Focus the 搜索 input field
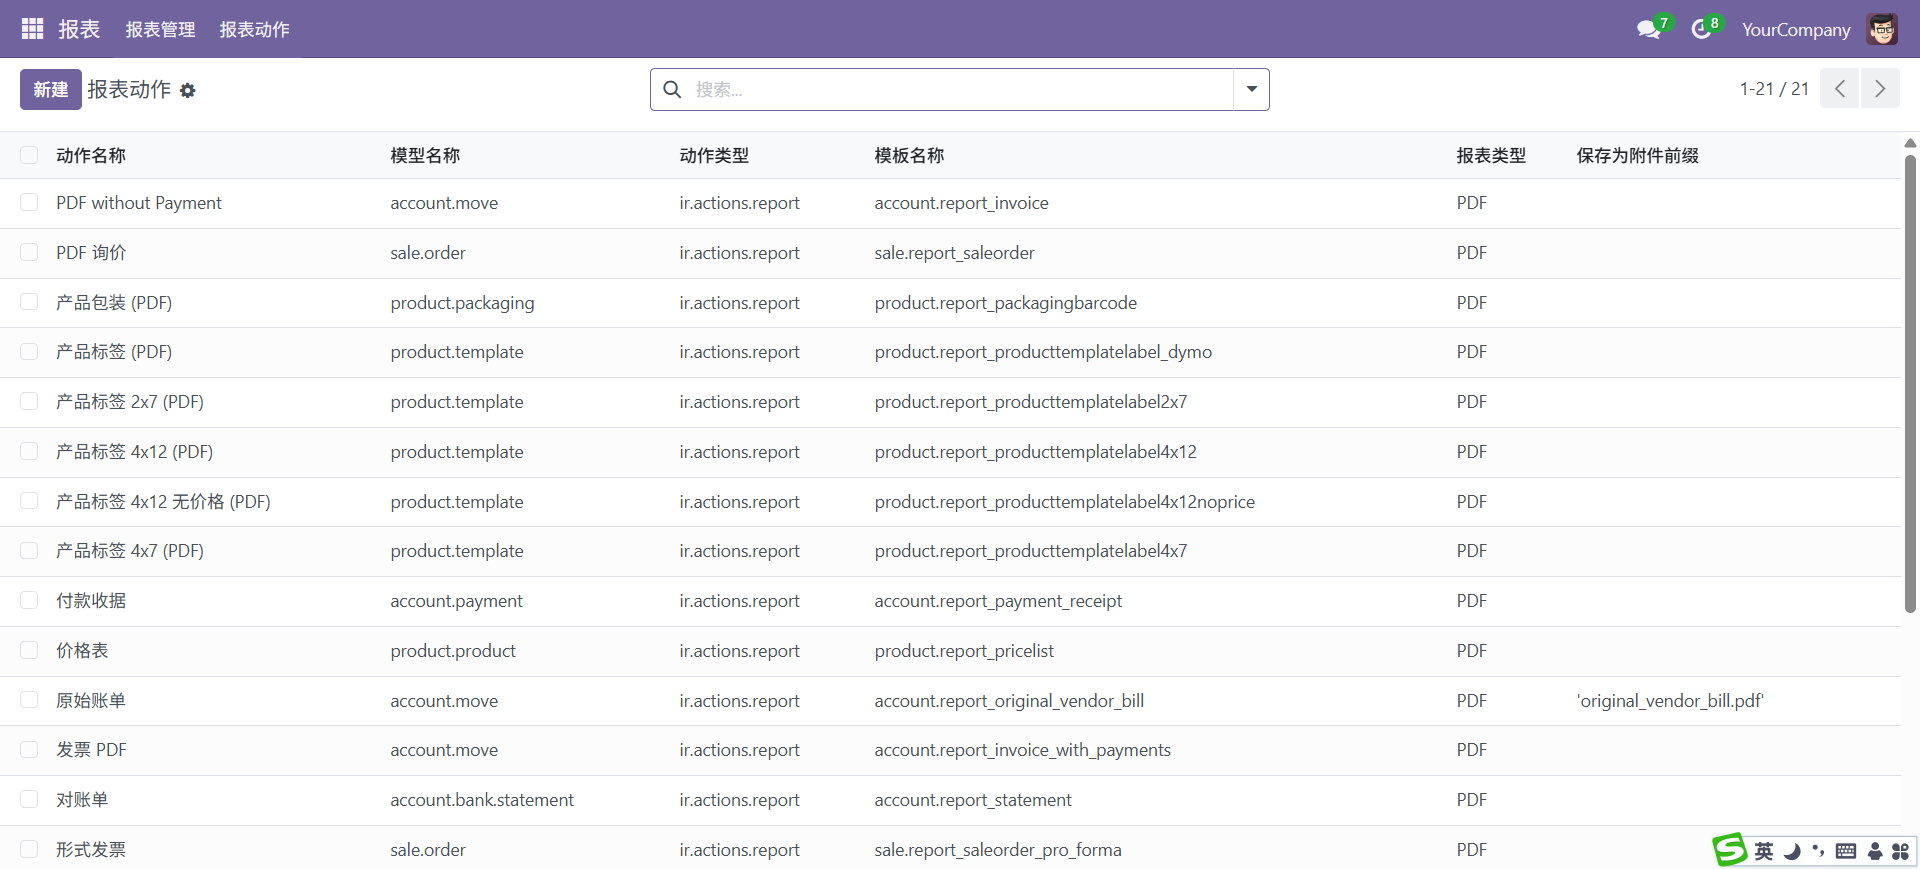1920x869 pixels. [x=960, y=90]
